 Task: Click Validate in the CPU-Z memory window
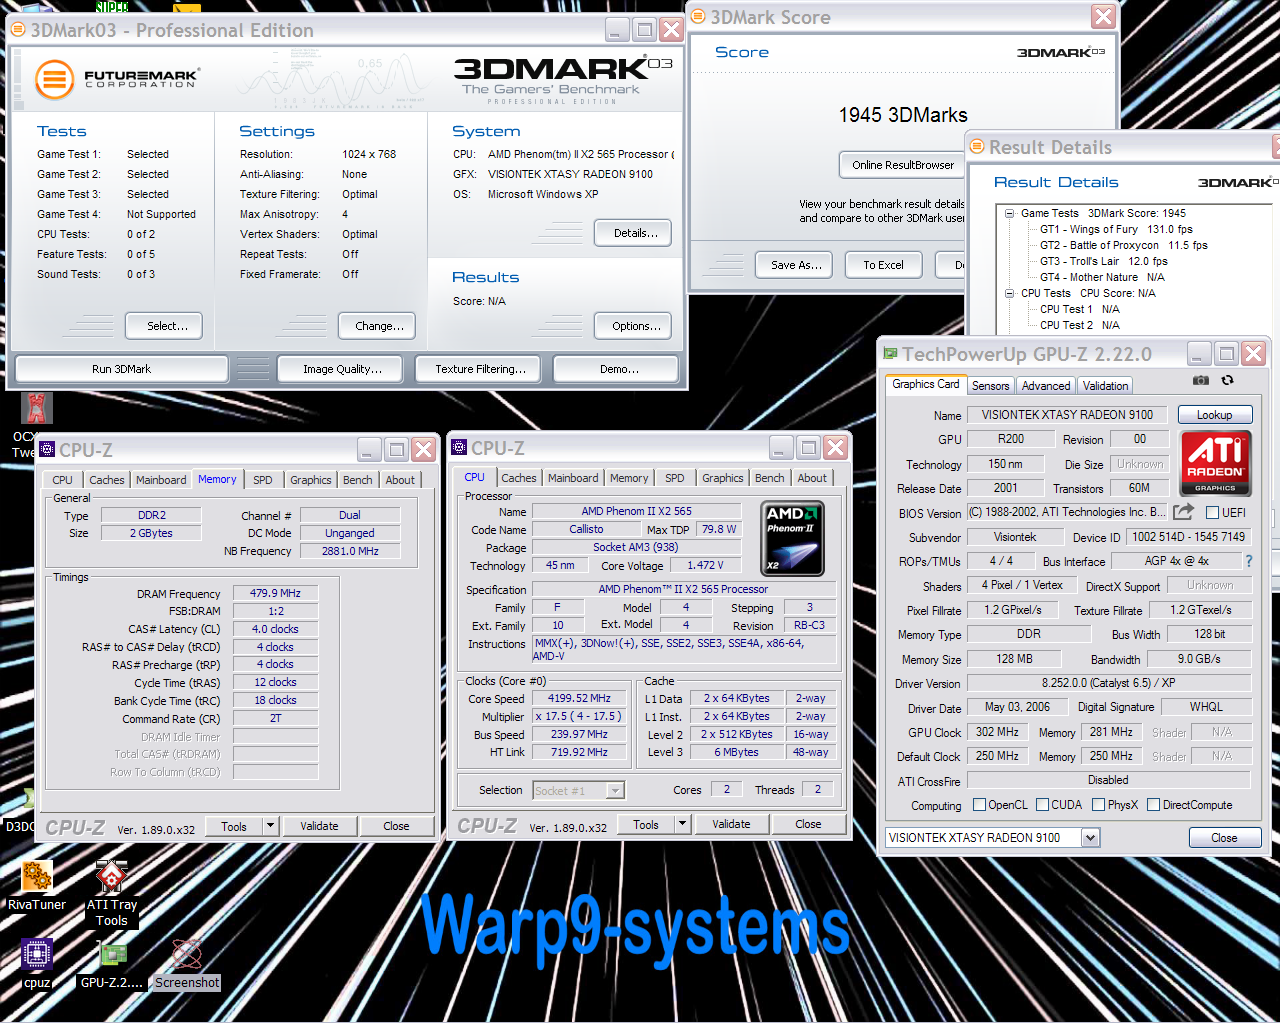point(319,826)
